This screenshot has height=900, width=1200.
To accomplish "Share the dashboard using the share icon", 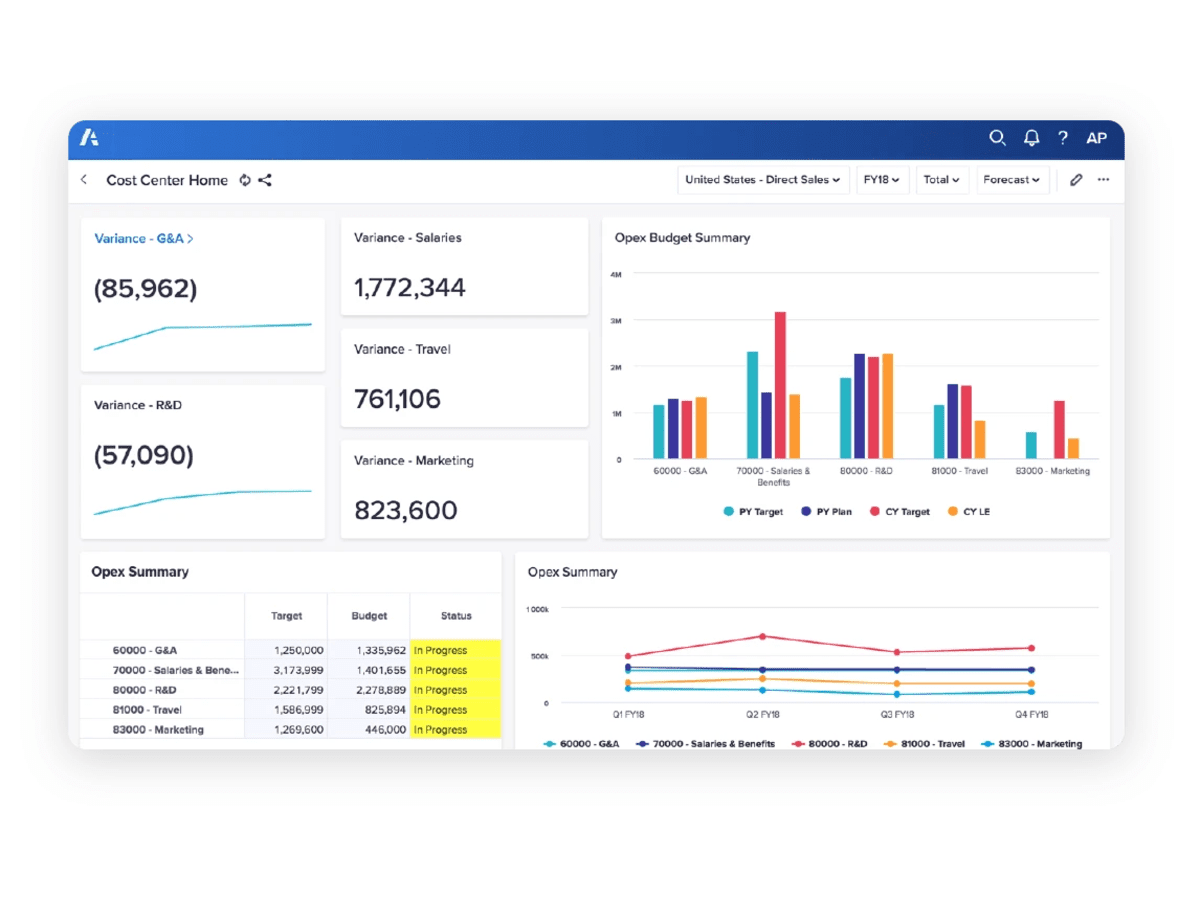I will (x=265, y=180).
